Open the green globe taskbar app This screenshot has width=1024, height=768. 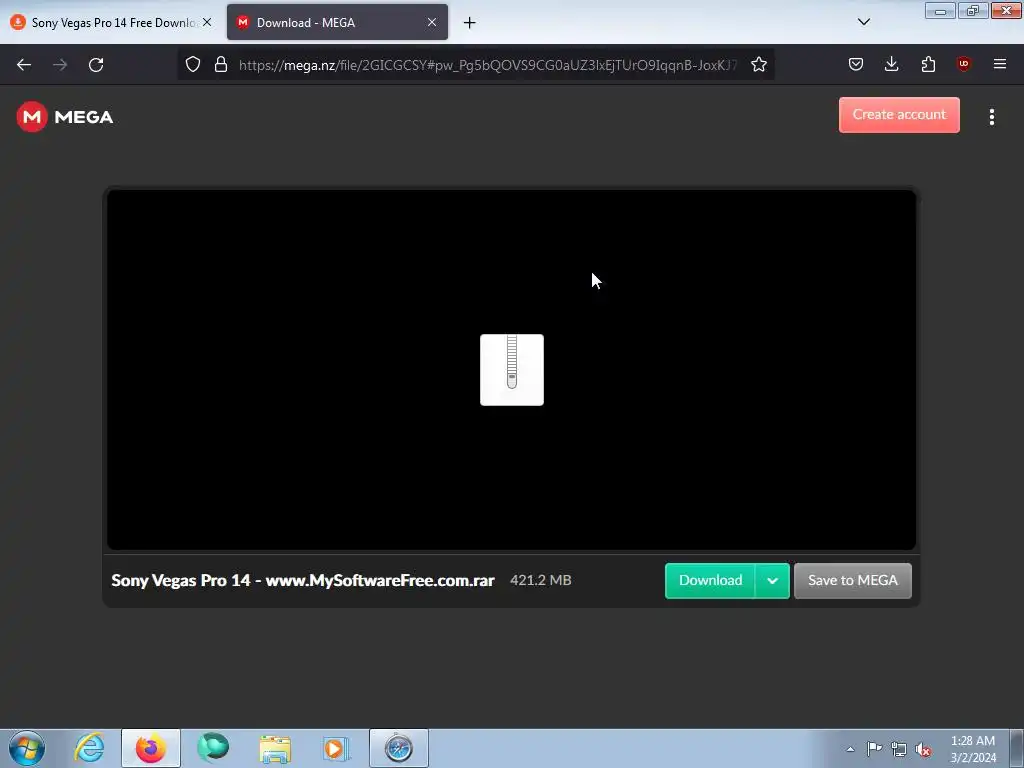point(213,748)
